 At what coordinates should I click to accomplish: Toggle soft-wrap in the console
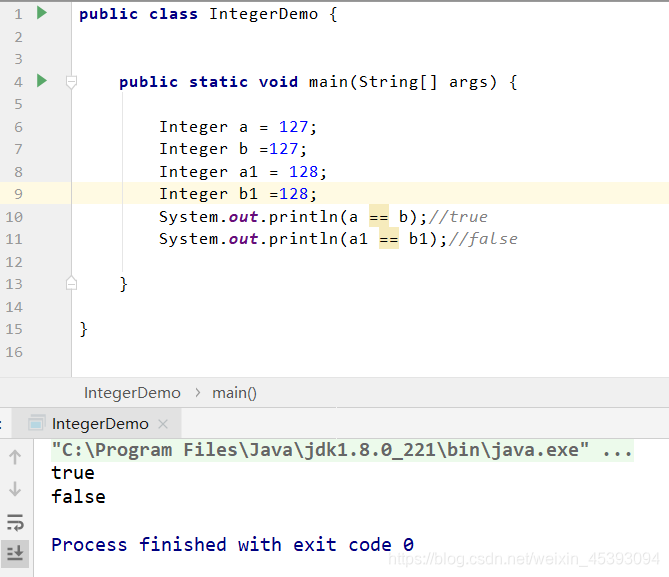tap(15, 522)
